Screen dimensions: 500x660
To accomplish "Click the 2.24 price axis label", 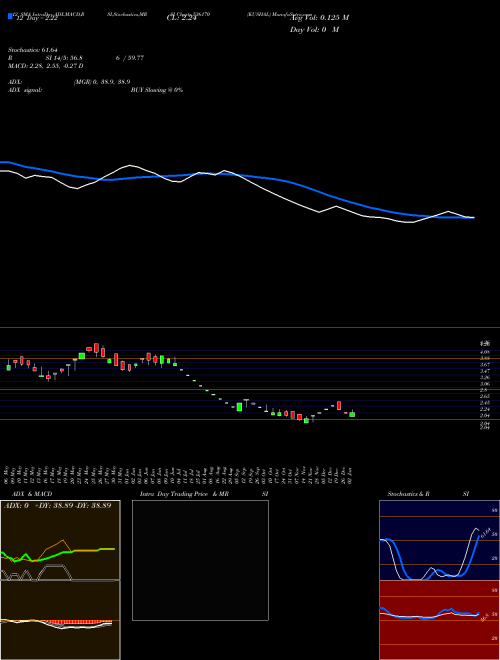I will pos(485,409).
